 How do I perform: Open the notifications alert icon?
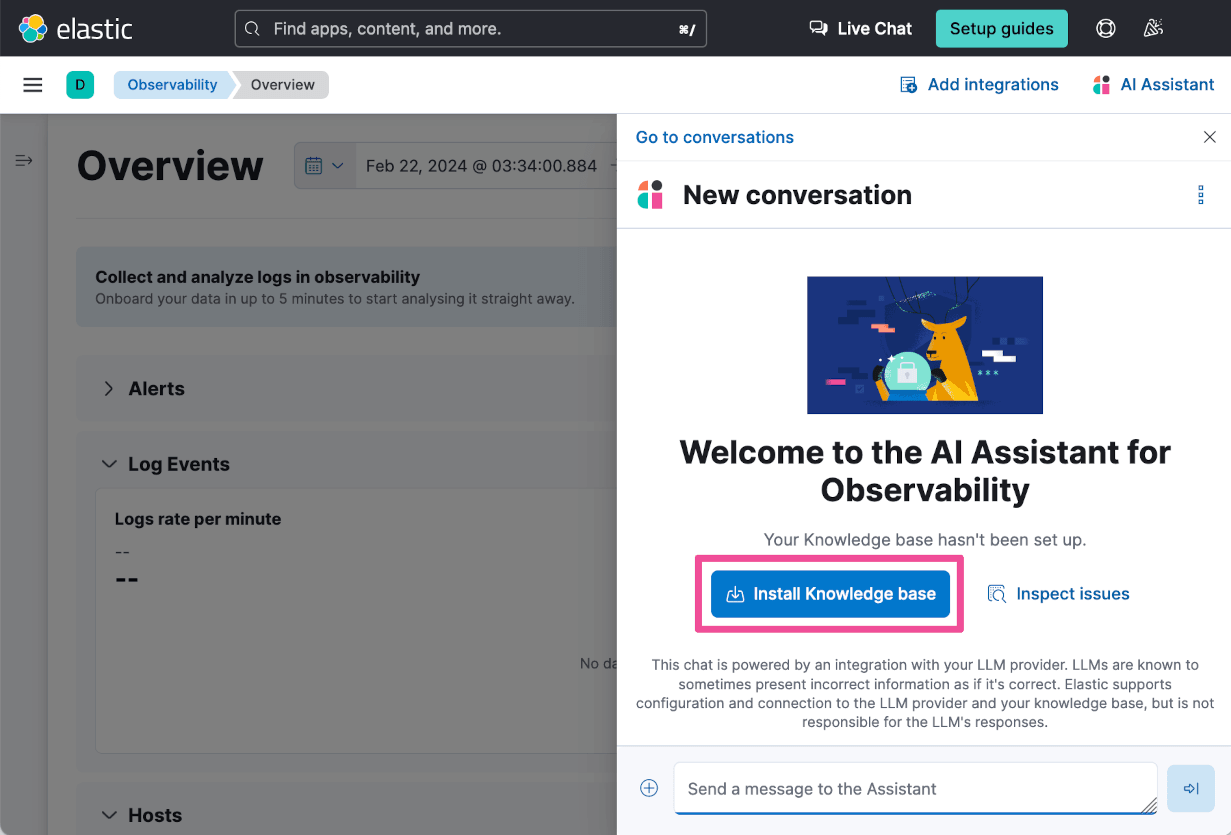point(1152,28)
